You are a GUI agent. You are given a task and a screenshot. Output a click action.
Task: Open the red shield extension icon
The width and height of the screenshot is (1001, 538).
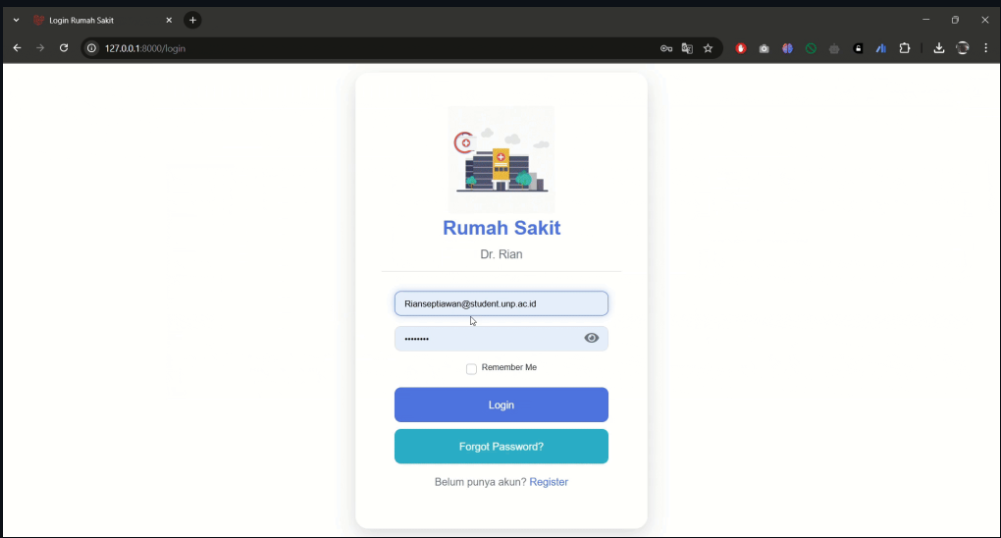pos(741,49)
